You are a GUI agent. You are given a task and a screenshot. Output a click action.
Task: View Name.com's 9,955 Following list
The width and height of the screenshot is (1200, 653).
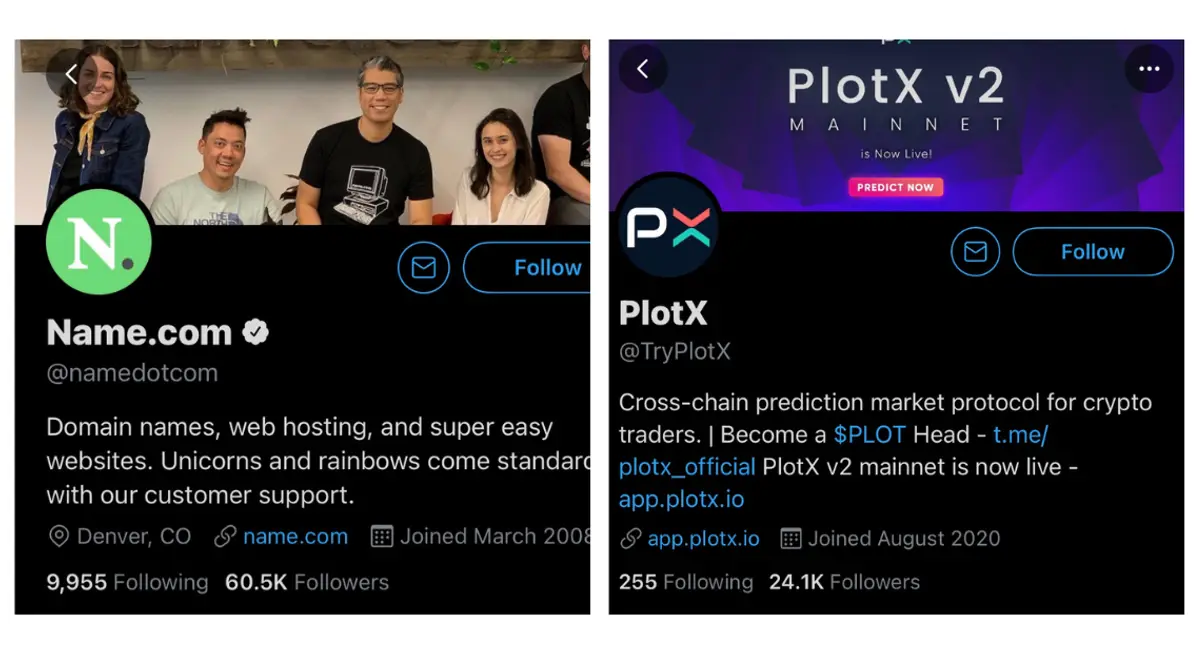click(127, 582)
